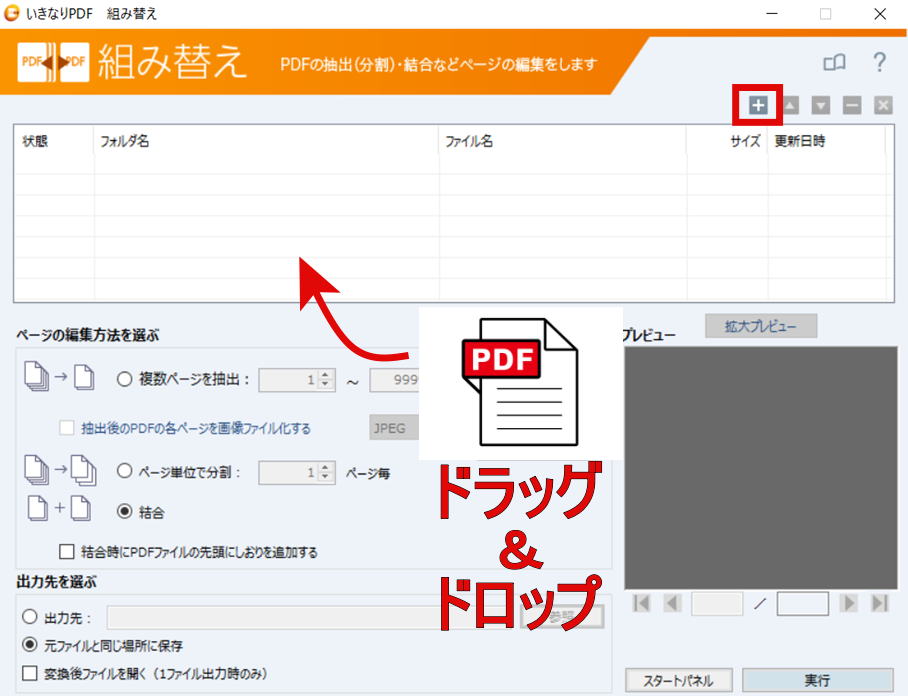Viewport: 908px width, 696px height.
Task: Jump to the first preview page
Action: point(642,603)
